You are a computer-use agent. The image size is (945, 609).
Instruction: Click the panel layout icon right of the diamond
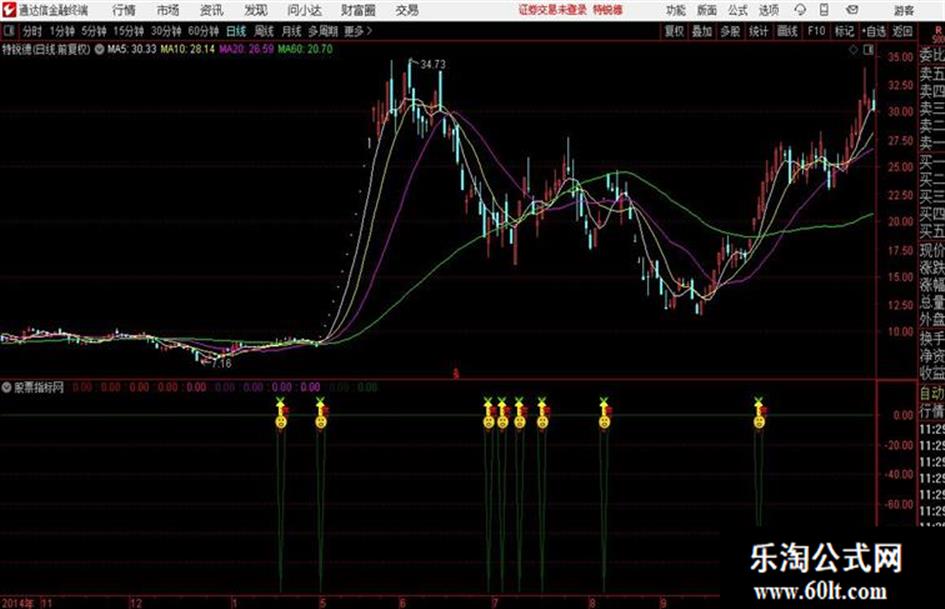coord(868,50)
